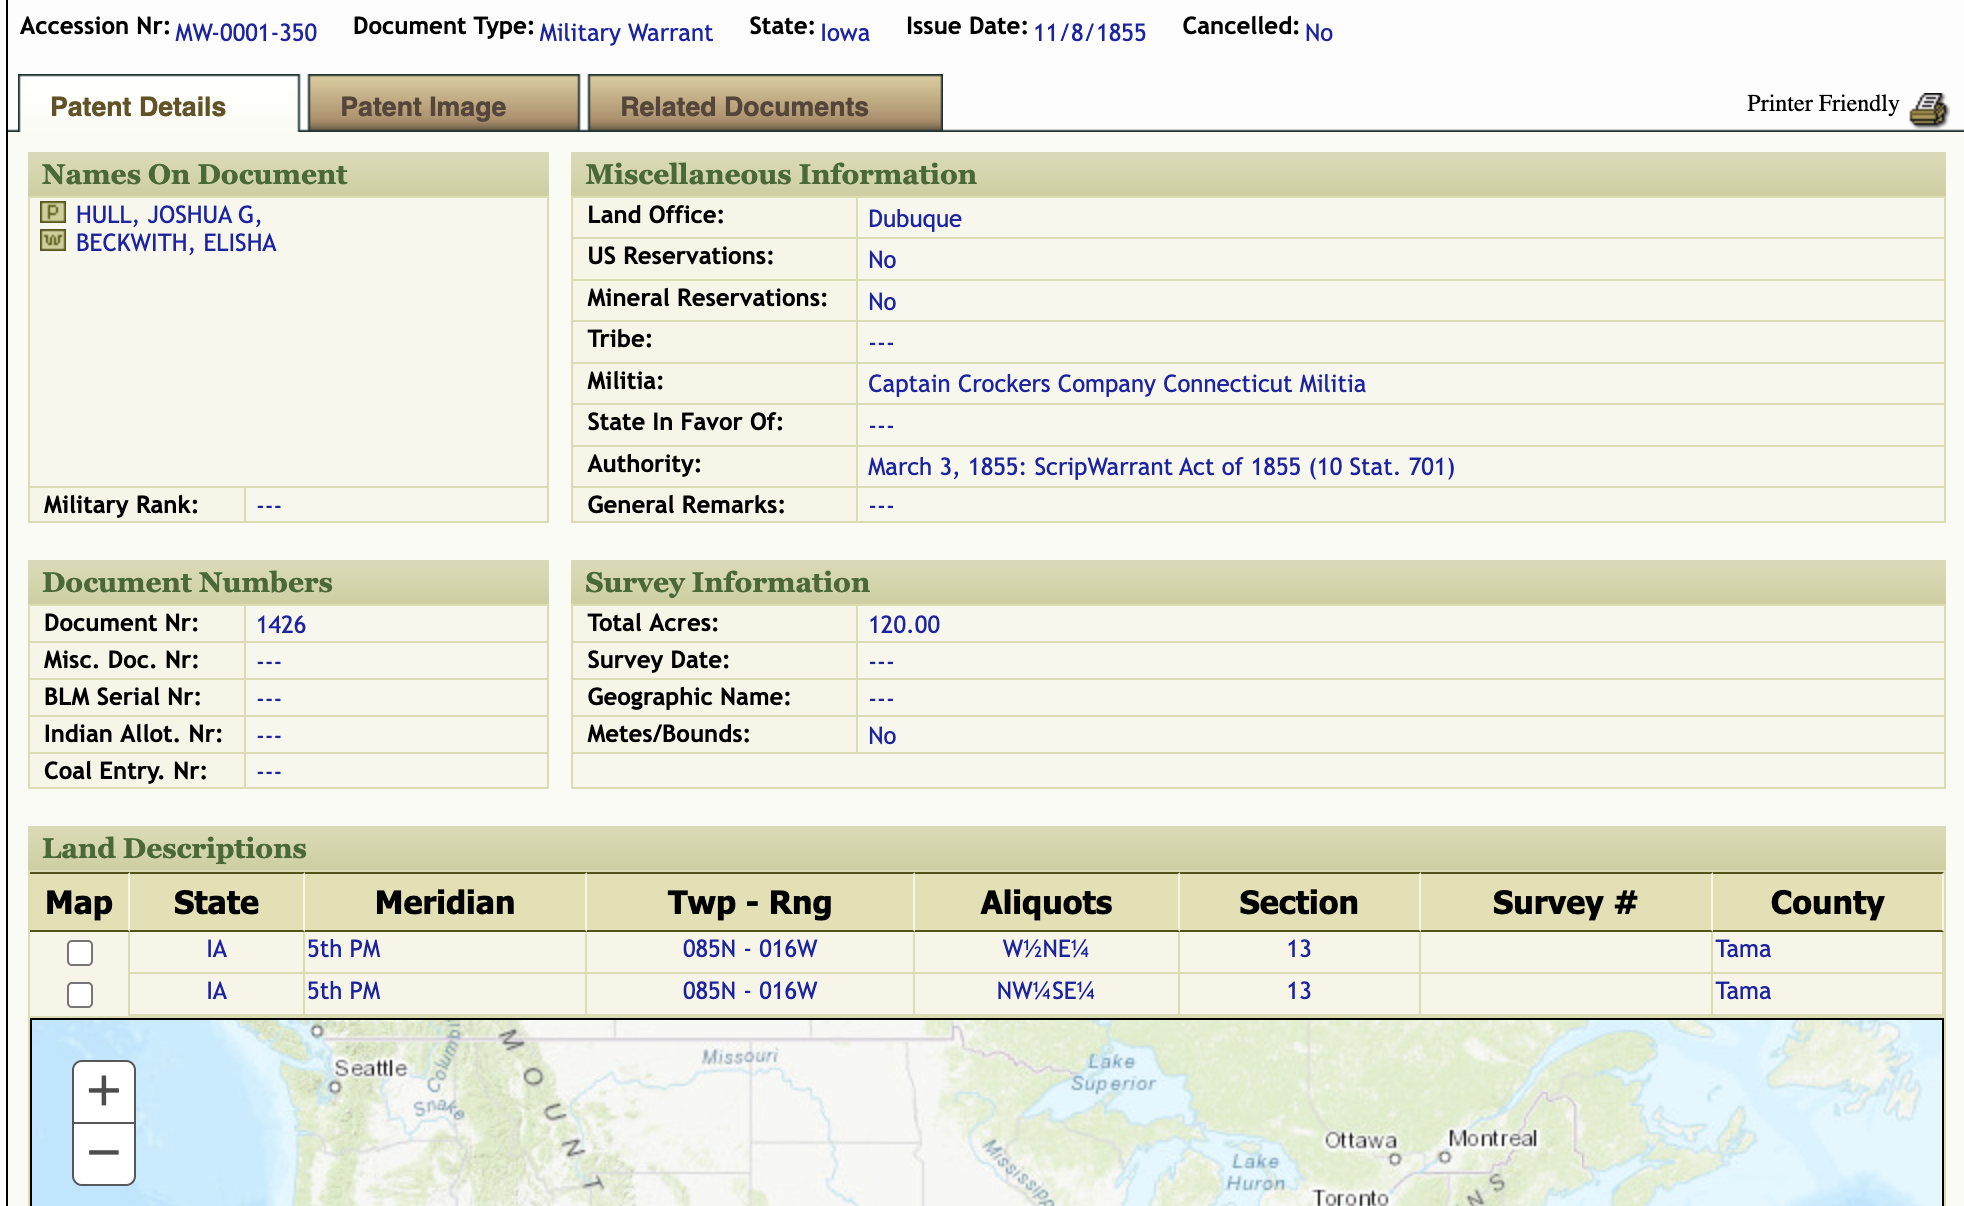Click the Survey # column header

pyautogui.click(x=1565, y=903)
